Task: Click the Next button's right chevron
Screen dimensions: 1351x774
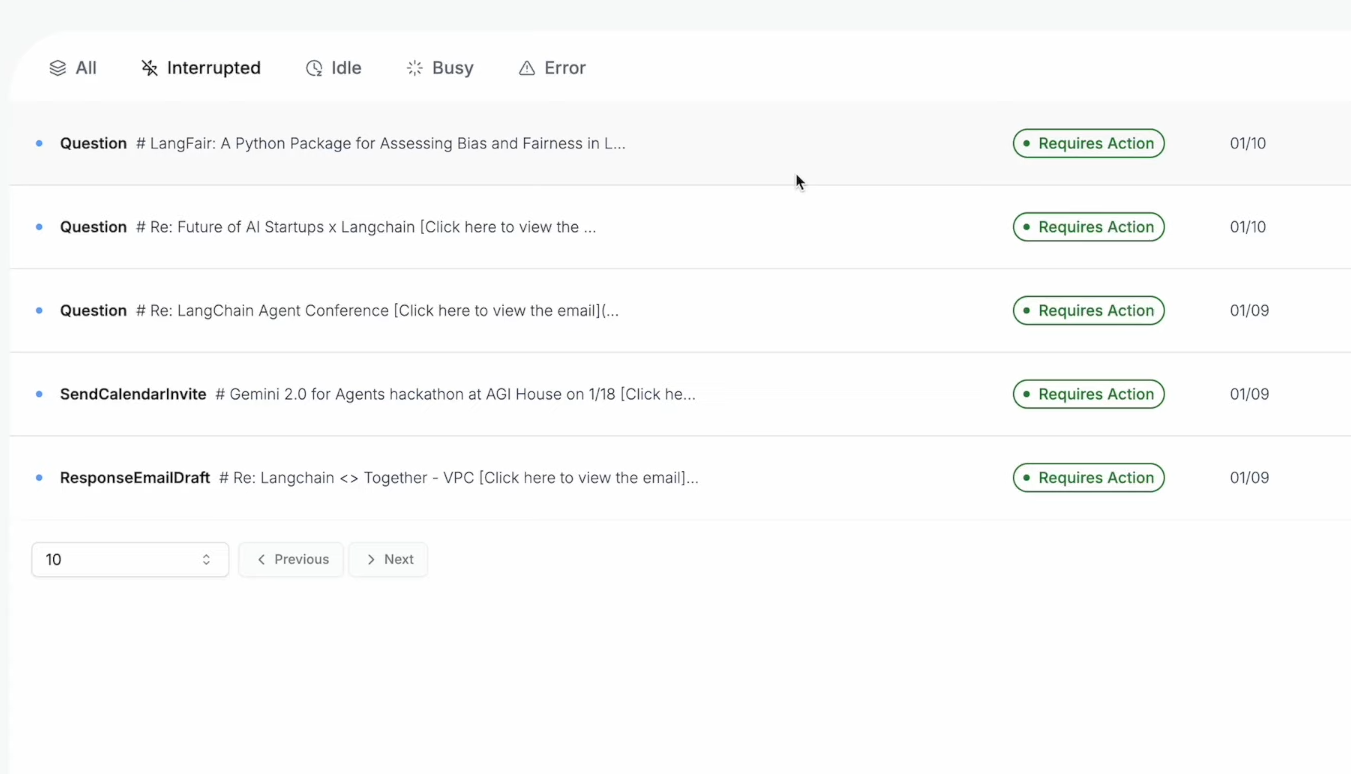Action: click(x=371, y=560)
